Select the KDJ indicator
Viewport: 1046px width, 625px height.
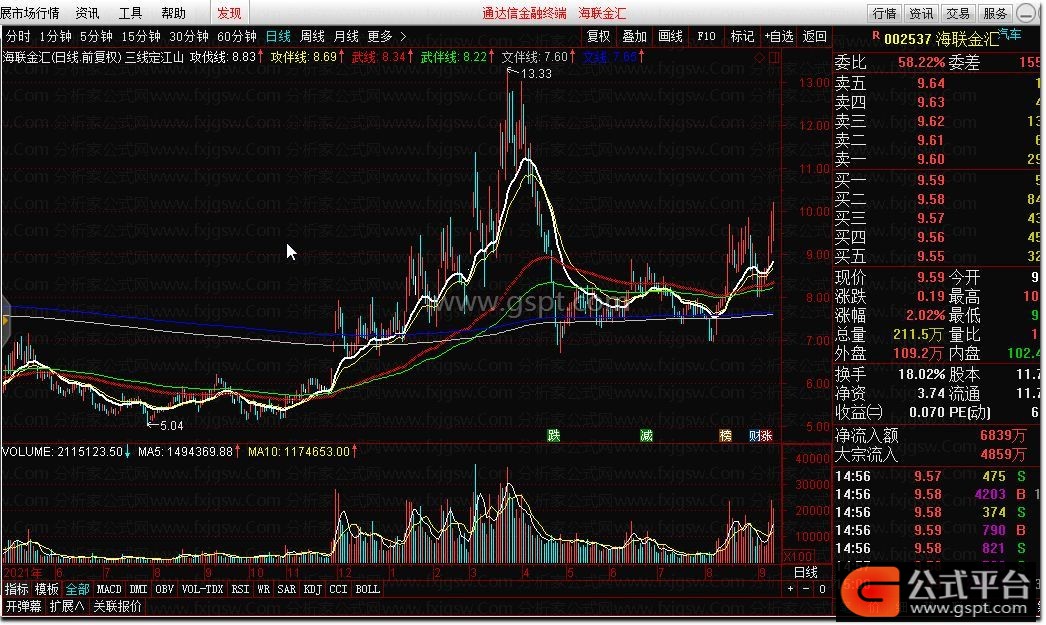click(x=312, y=589)
